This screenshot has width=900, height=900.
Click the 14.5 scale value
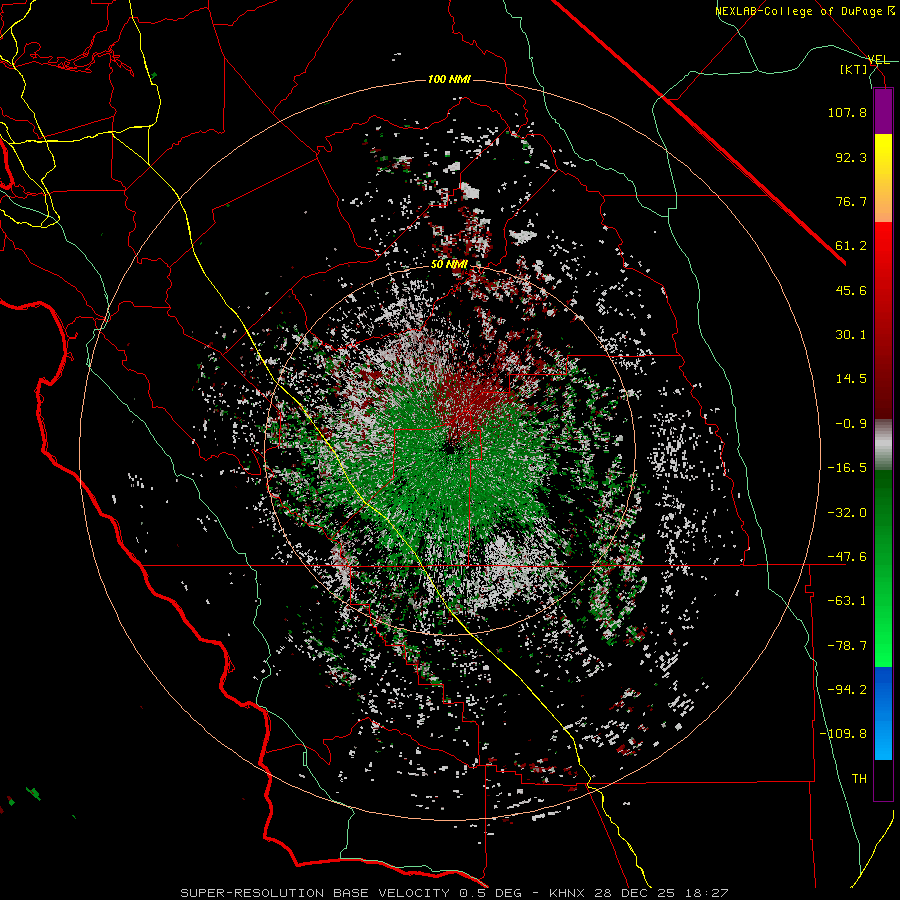tap(851, 379)
